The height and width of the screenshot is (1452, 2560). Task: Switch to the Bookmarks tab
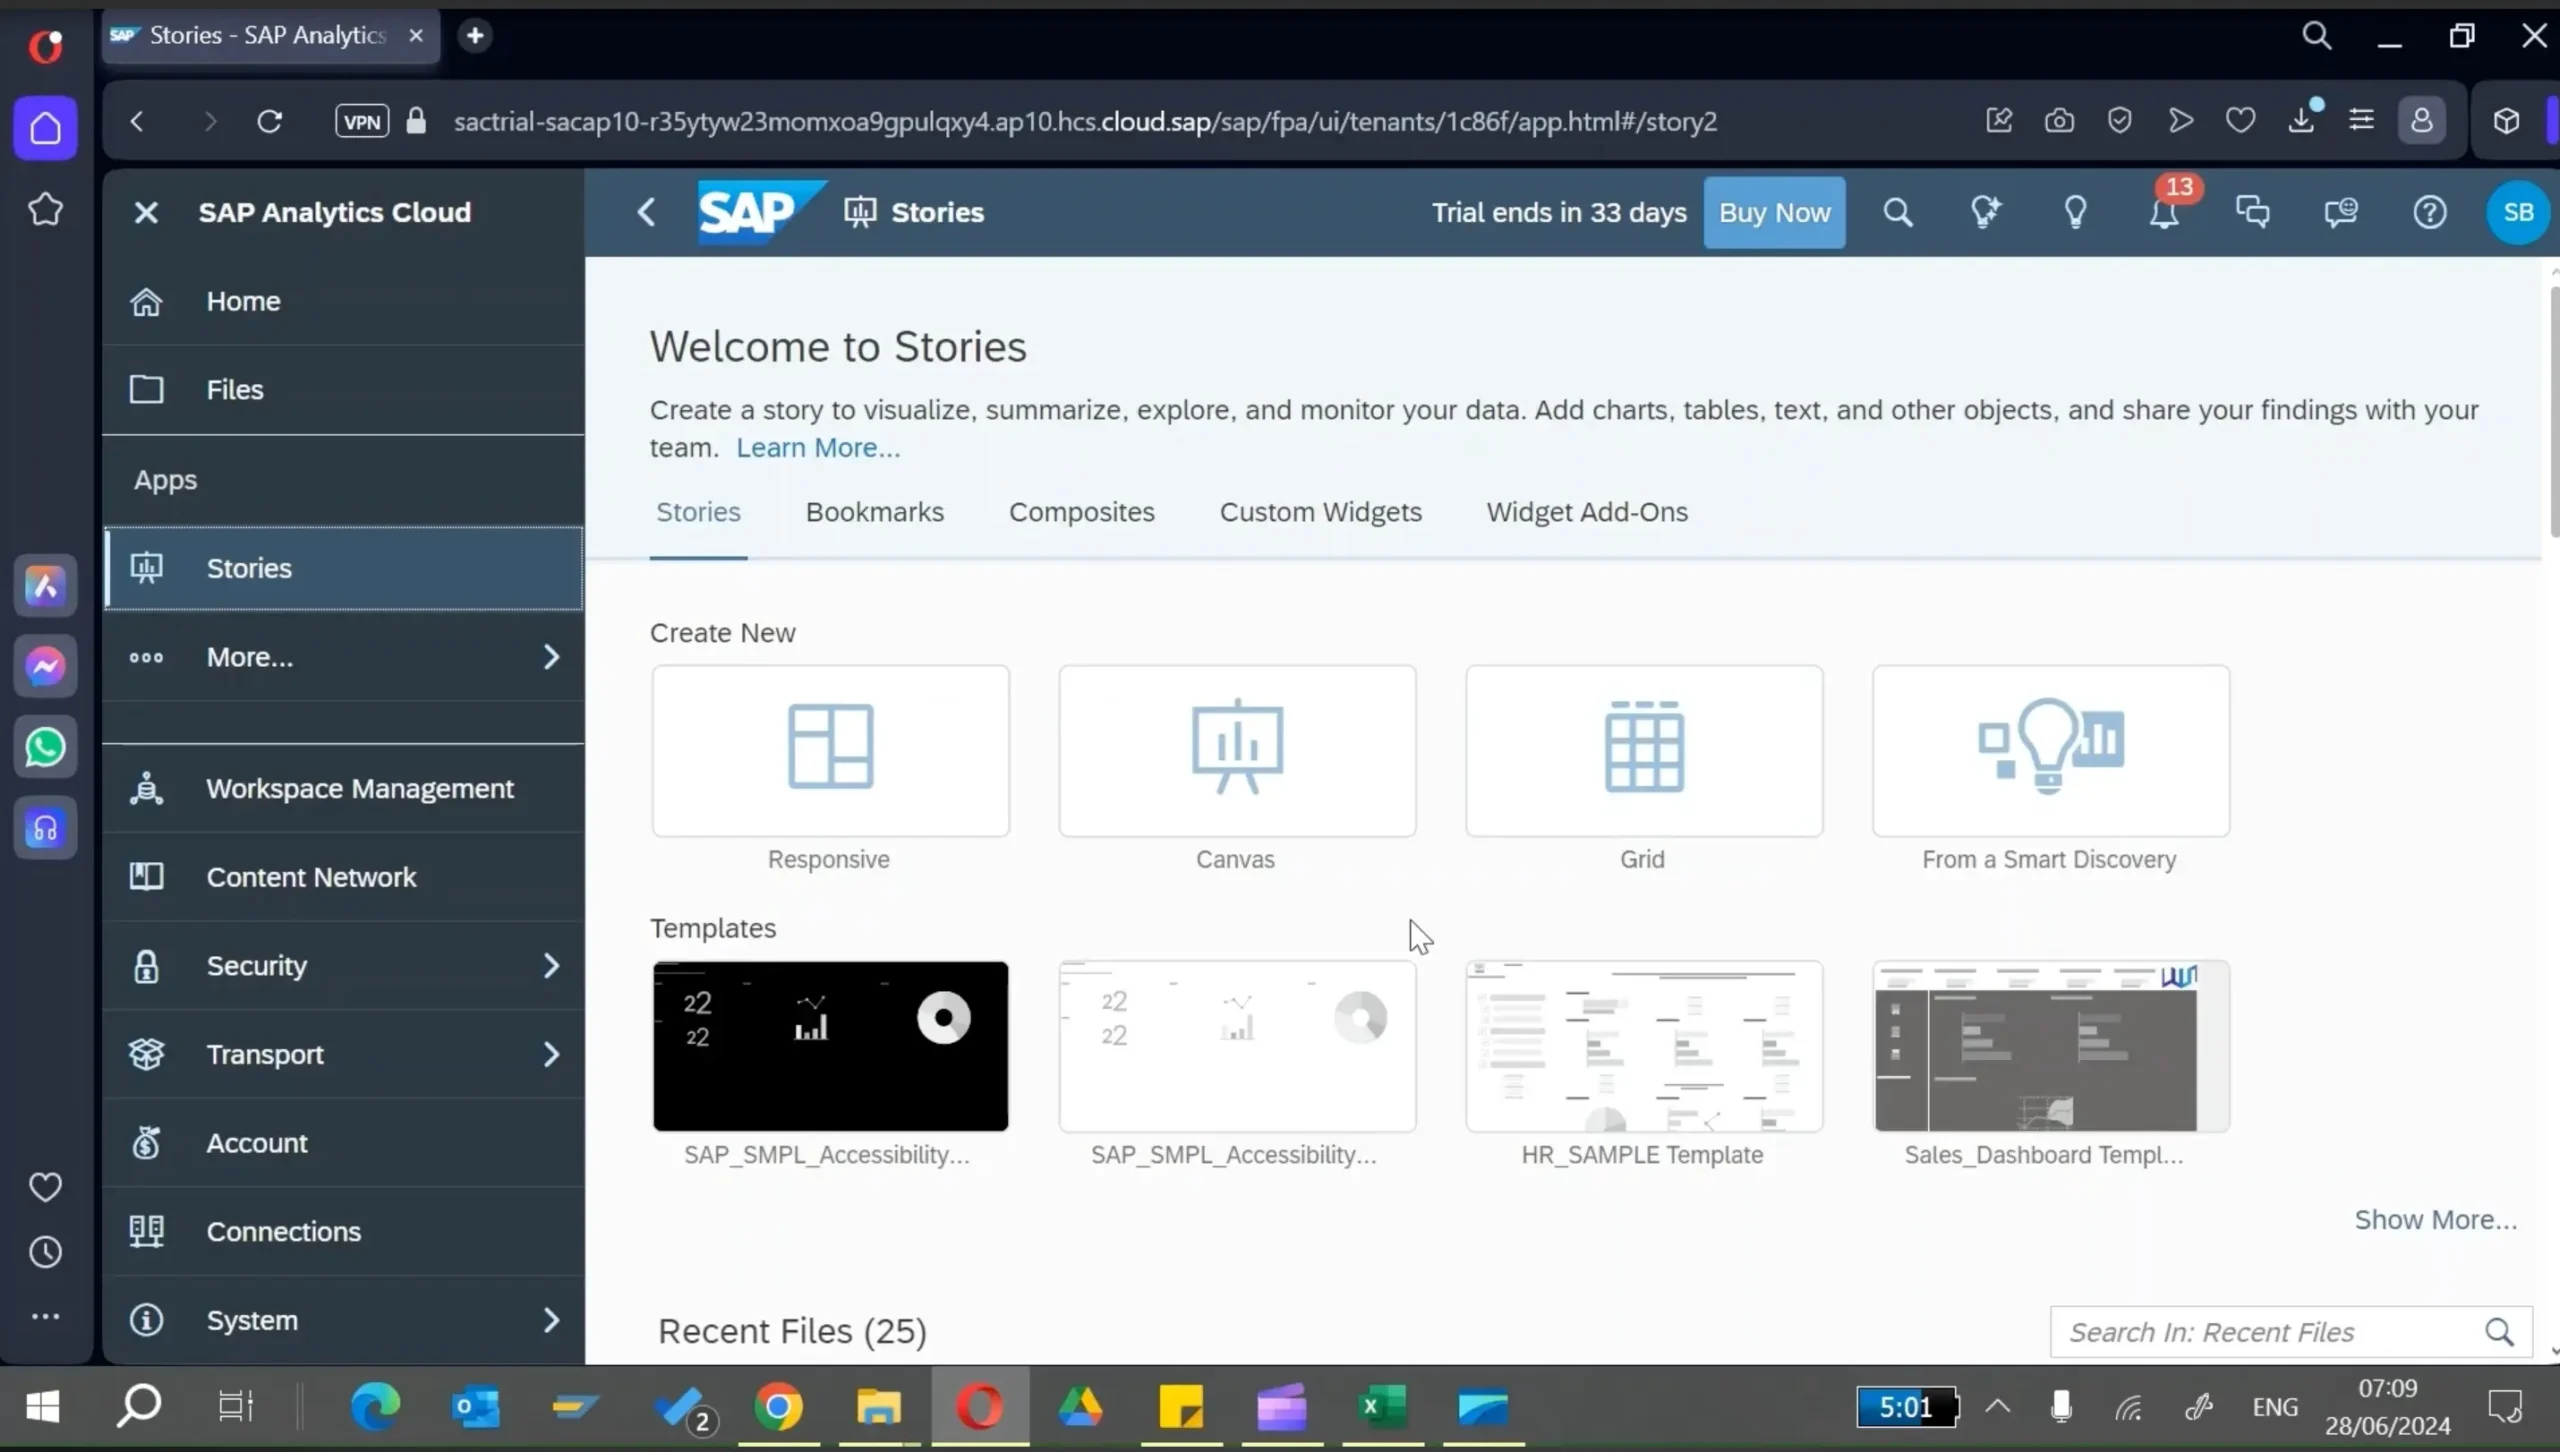pyautogui.click(x=874, y=512)
